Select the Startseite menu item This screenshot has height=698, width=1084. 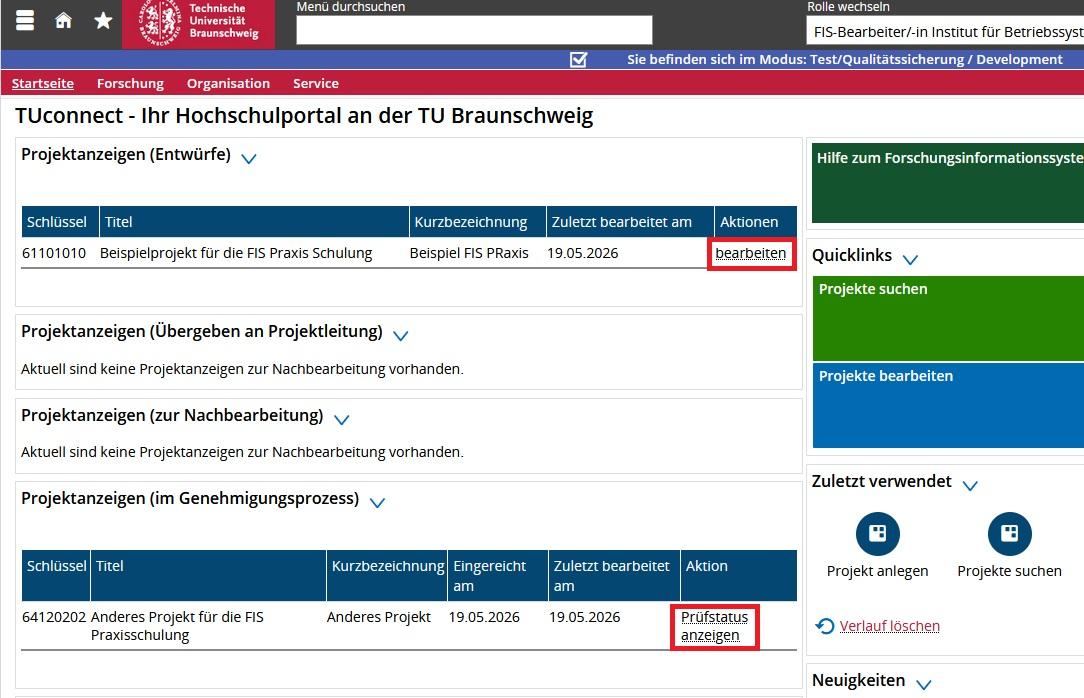point(43,83)
